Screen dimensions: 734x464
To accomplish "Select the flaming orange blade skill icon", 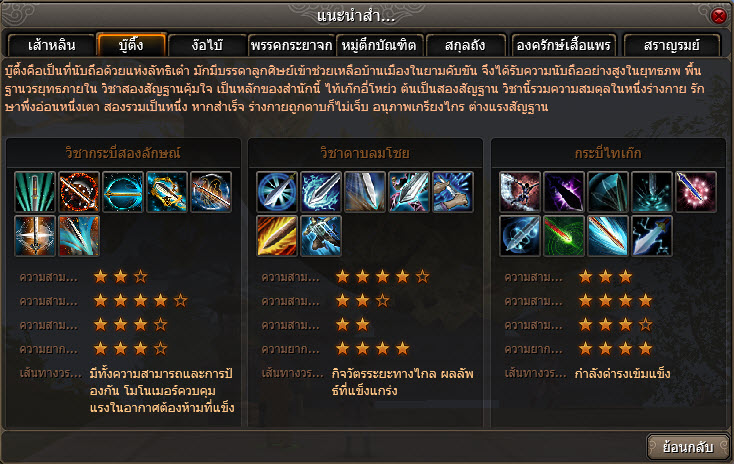I will click(277, 236).
